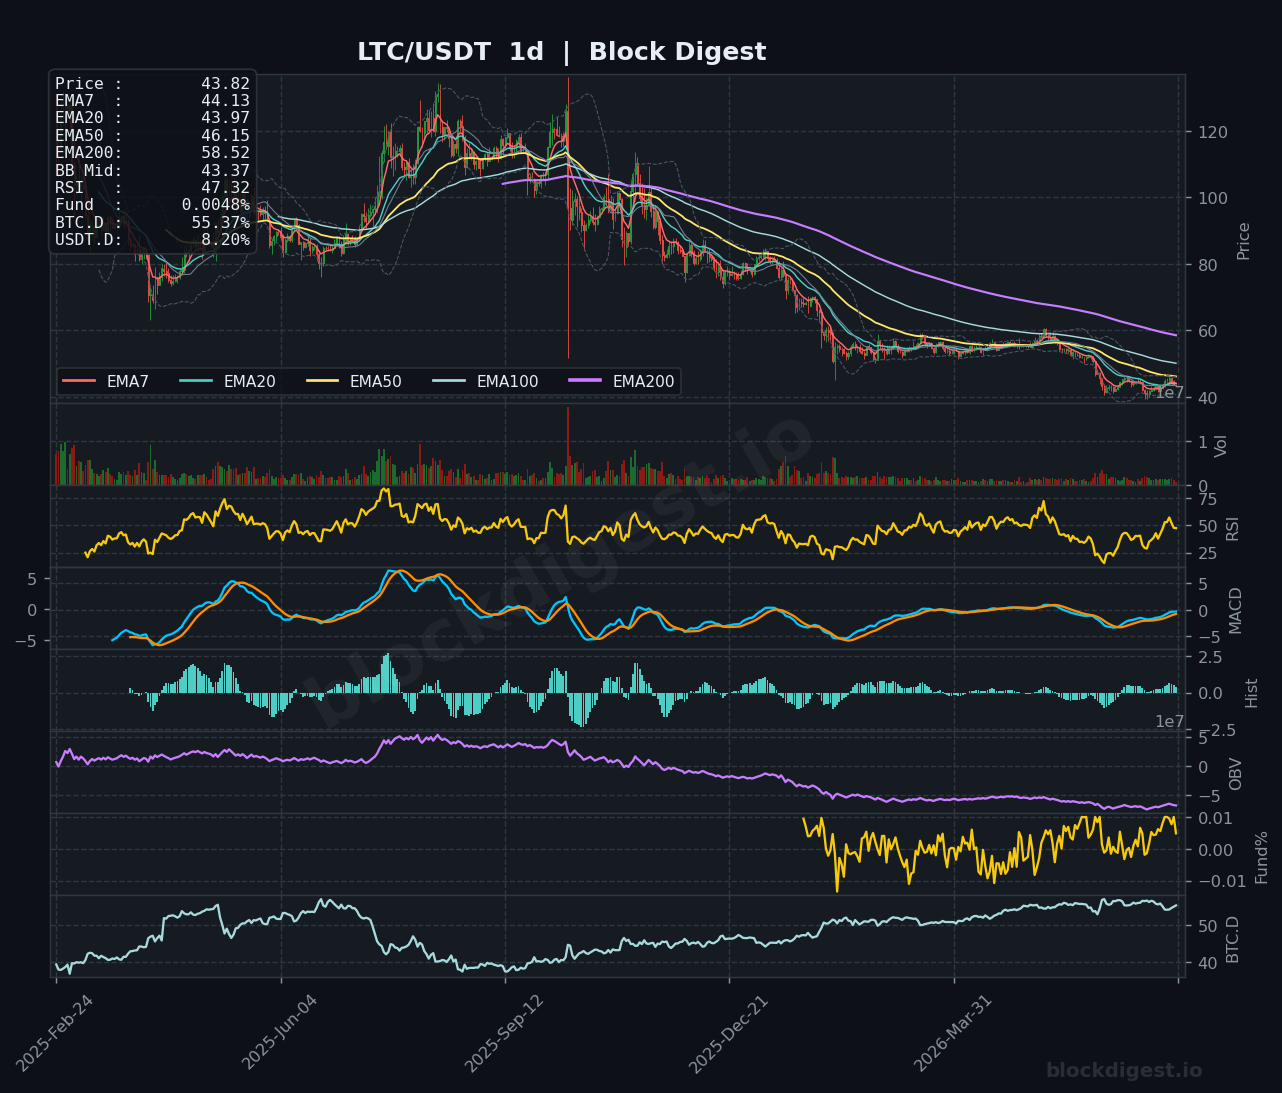1282x1093 pixels.
Task: Click the BB Mid value 43.37
Action: tap(225, 170)
